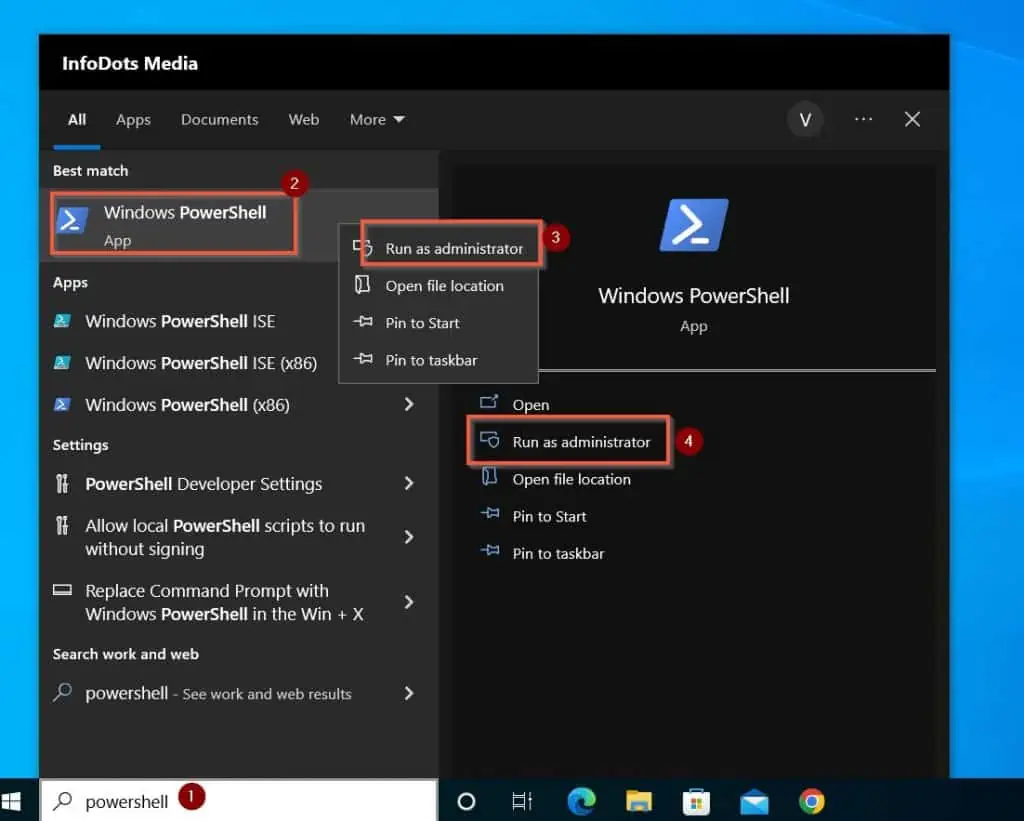Click the Windows PowerShell (x86) app icon
The width and height of the screenshot is (1024, 821).
tap(63, 405)
